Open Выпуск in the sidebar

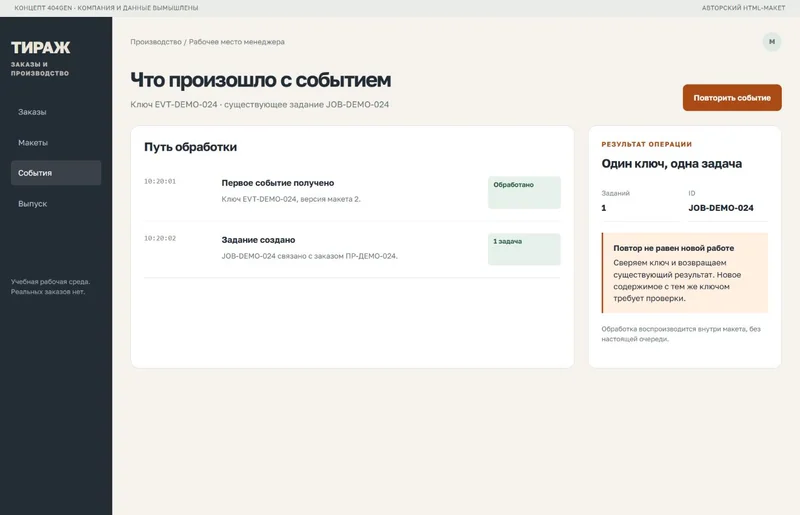pos(56,204)
